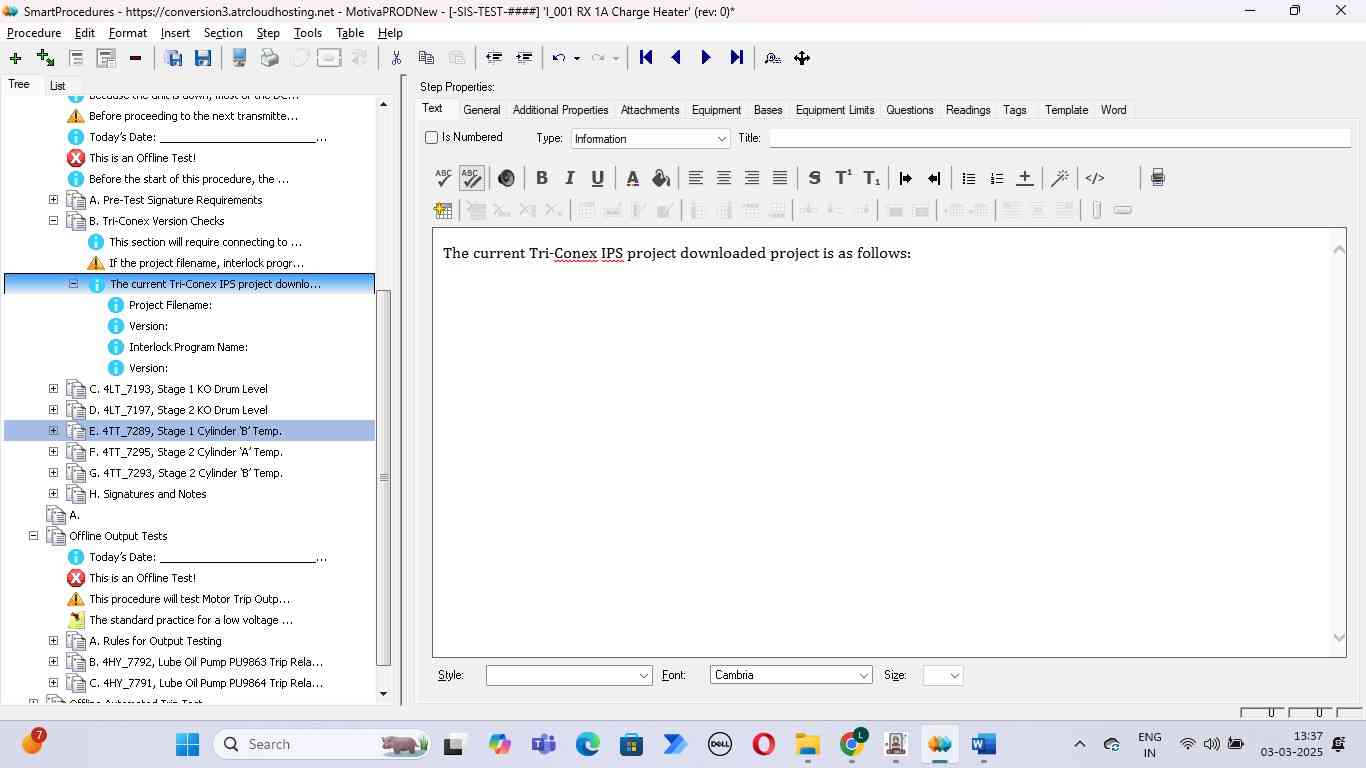Viewport: 1366px width, 768px height.
Task: Open the Size dropdown
Action: pos(943,676)
